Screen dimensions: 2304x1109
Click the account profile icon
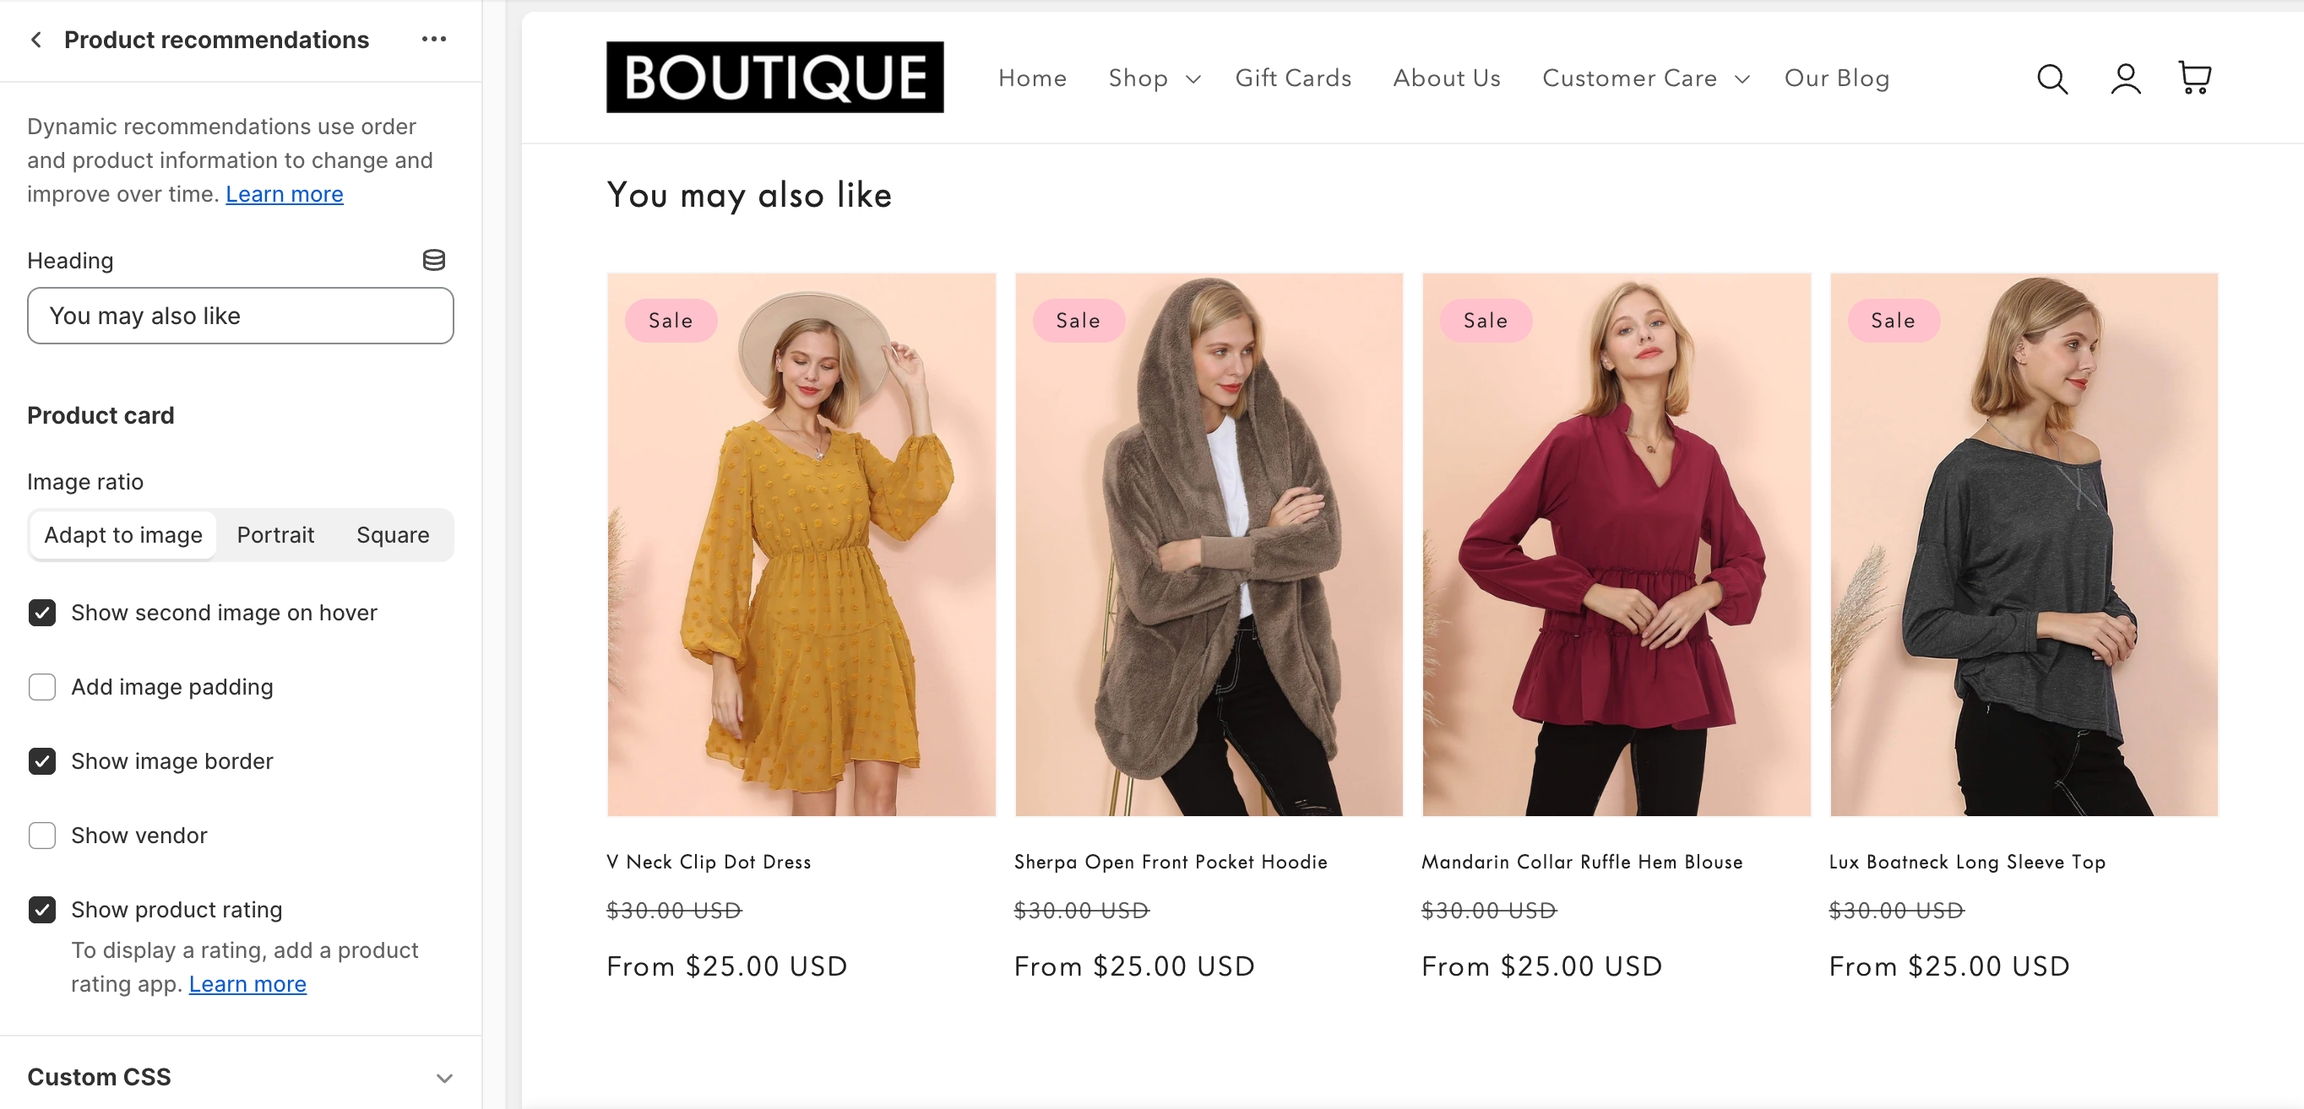tap(2125, 78)
